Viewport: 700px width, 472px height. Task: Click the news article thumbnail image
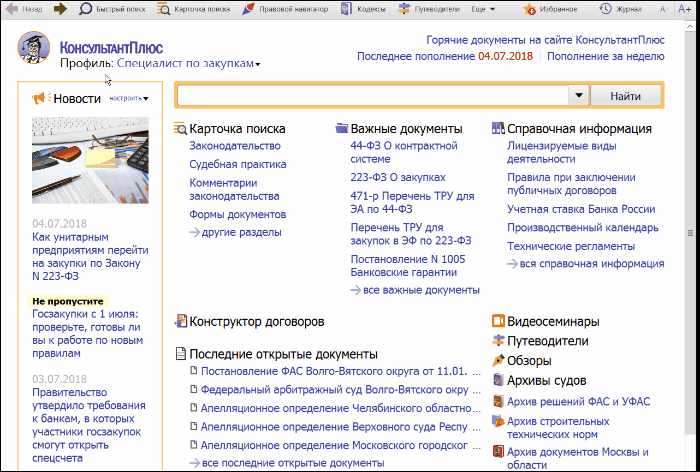pyautogui.click(x=90, y=160)
